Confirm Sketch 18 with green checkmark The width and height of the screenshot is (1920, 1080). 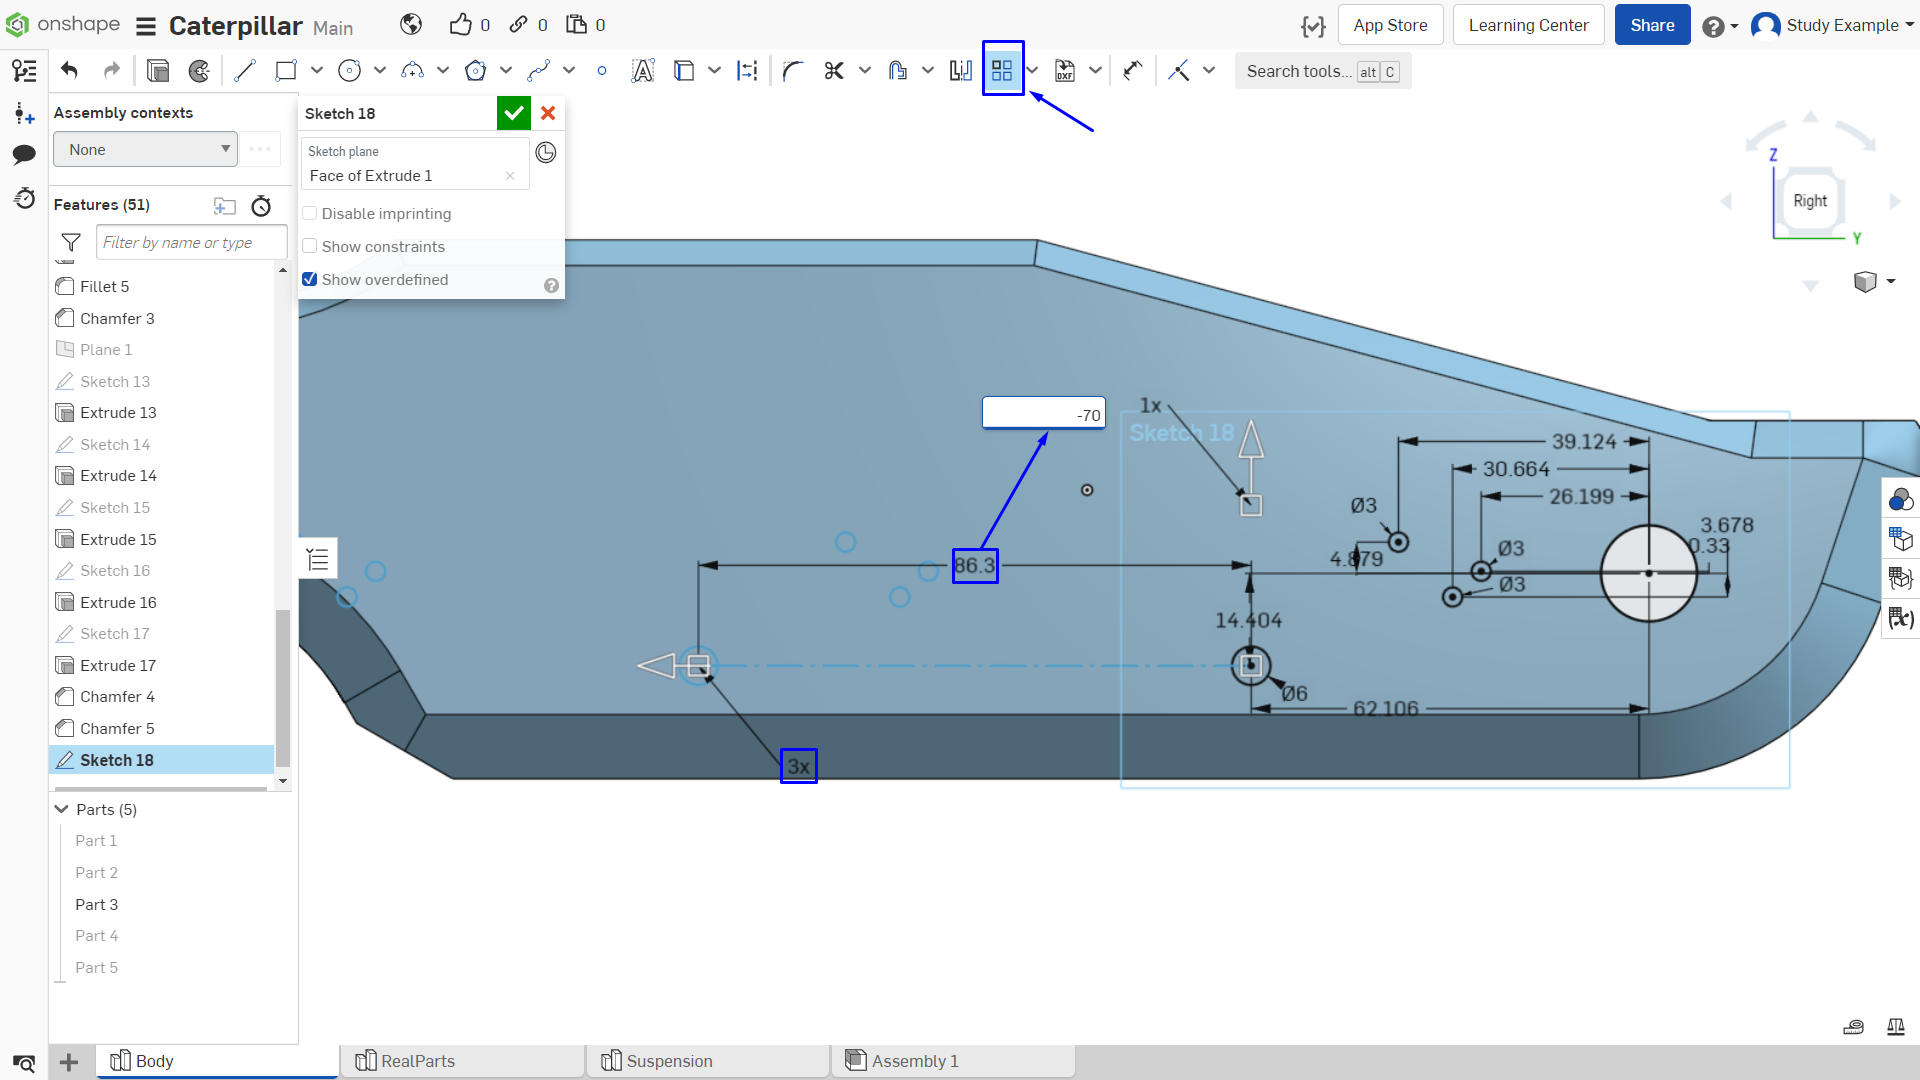514,113
